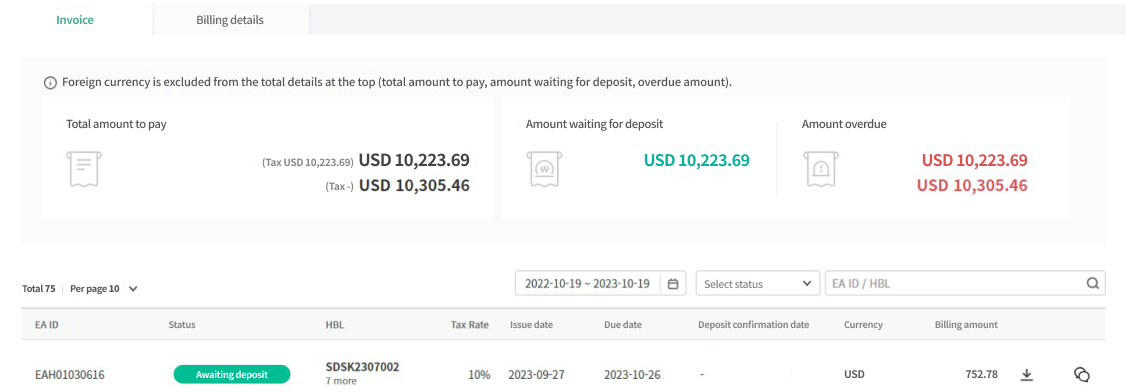
Task: Focus the EA ID / HBL search field
Action: point(956,284)
